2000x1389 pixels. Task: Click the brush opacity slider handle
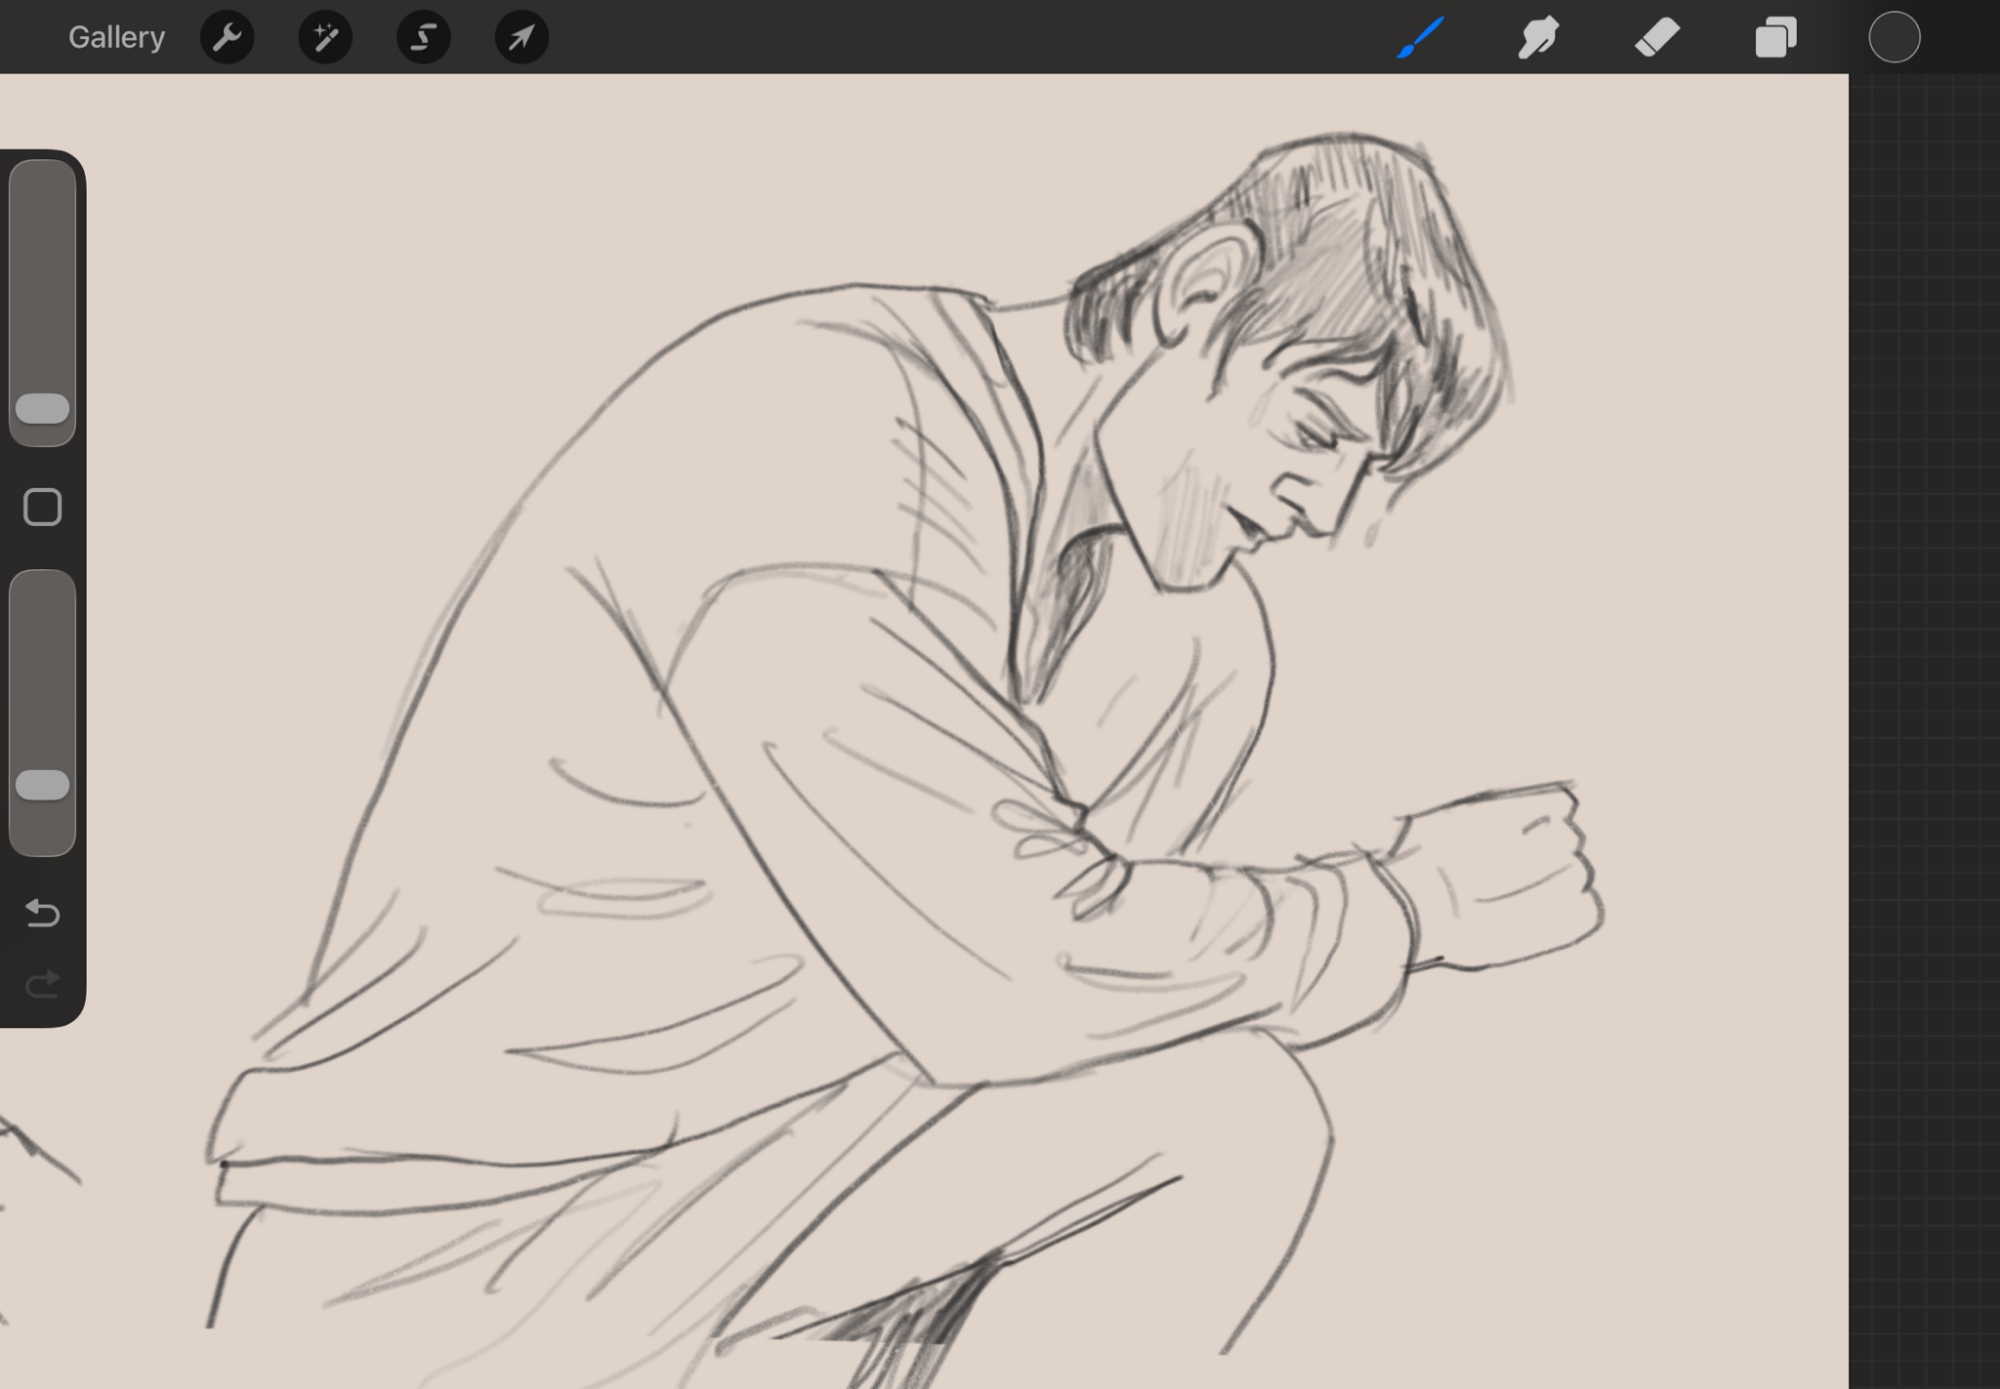pos(43,785)
